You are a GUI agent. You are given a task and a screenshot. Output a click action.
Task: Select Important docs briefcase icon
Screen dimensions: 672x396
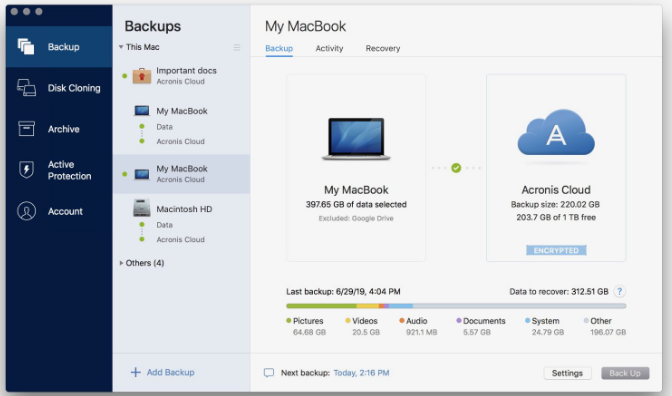[x=141, y=76]
